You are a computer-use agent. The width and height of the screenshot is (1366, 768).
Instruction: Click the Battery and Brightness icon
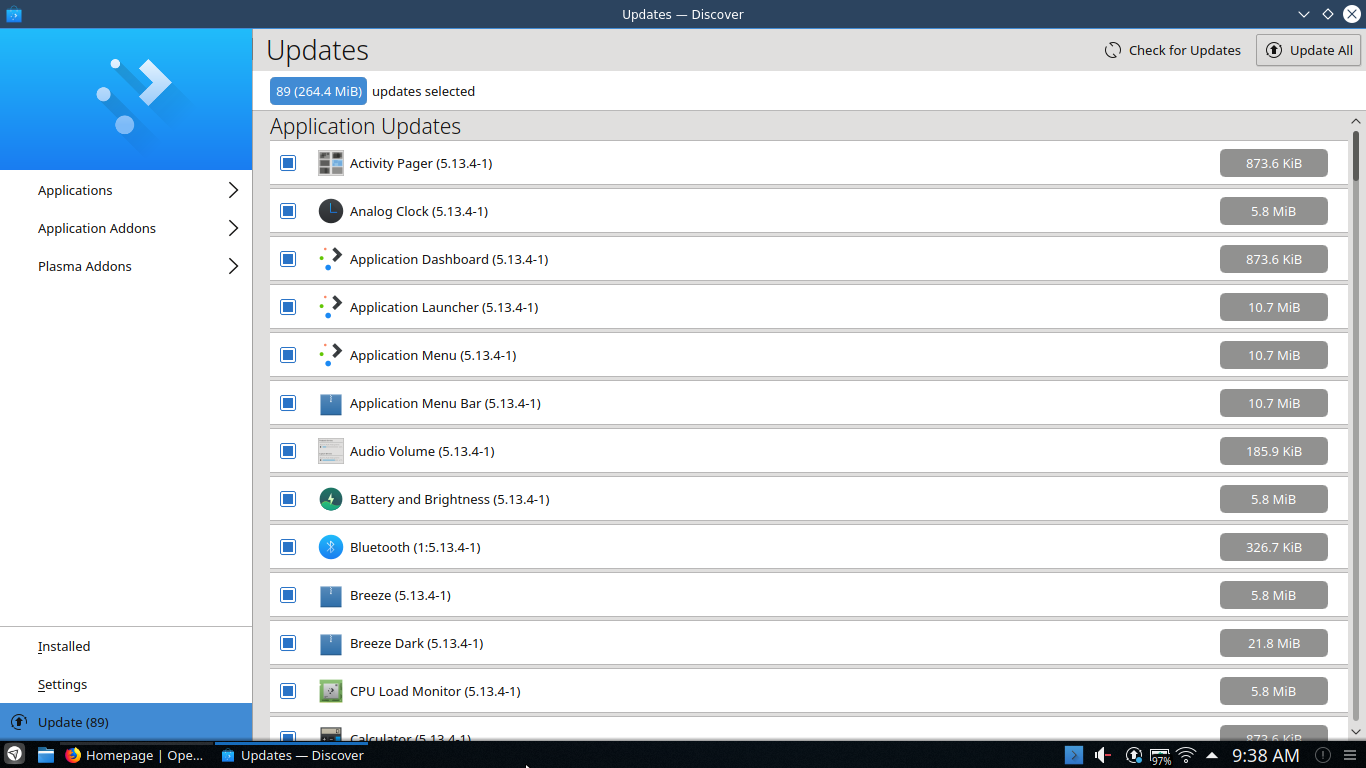click(331, 499)
